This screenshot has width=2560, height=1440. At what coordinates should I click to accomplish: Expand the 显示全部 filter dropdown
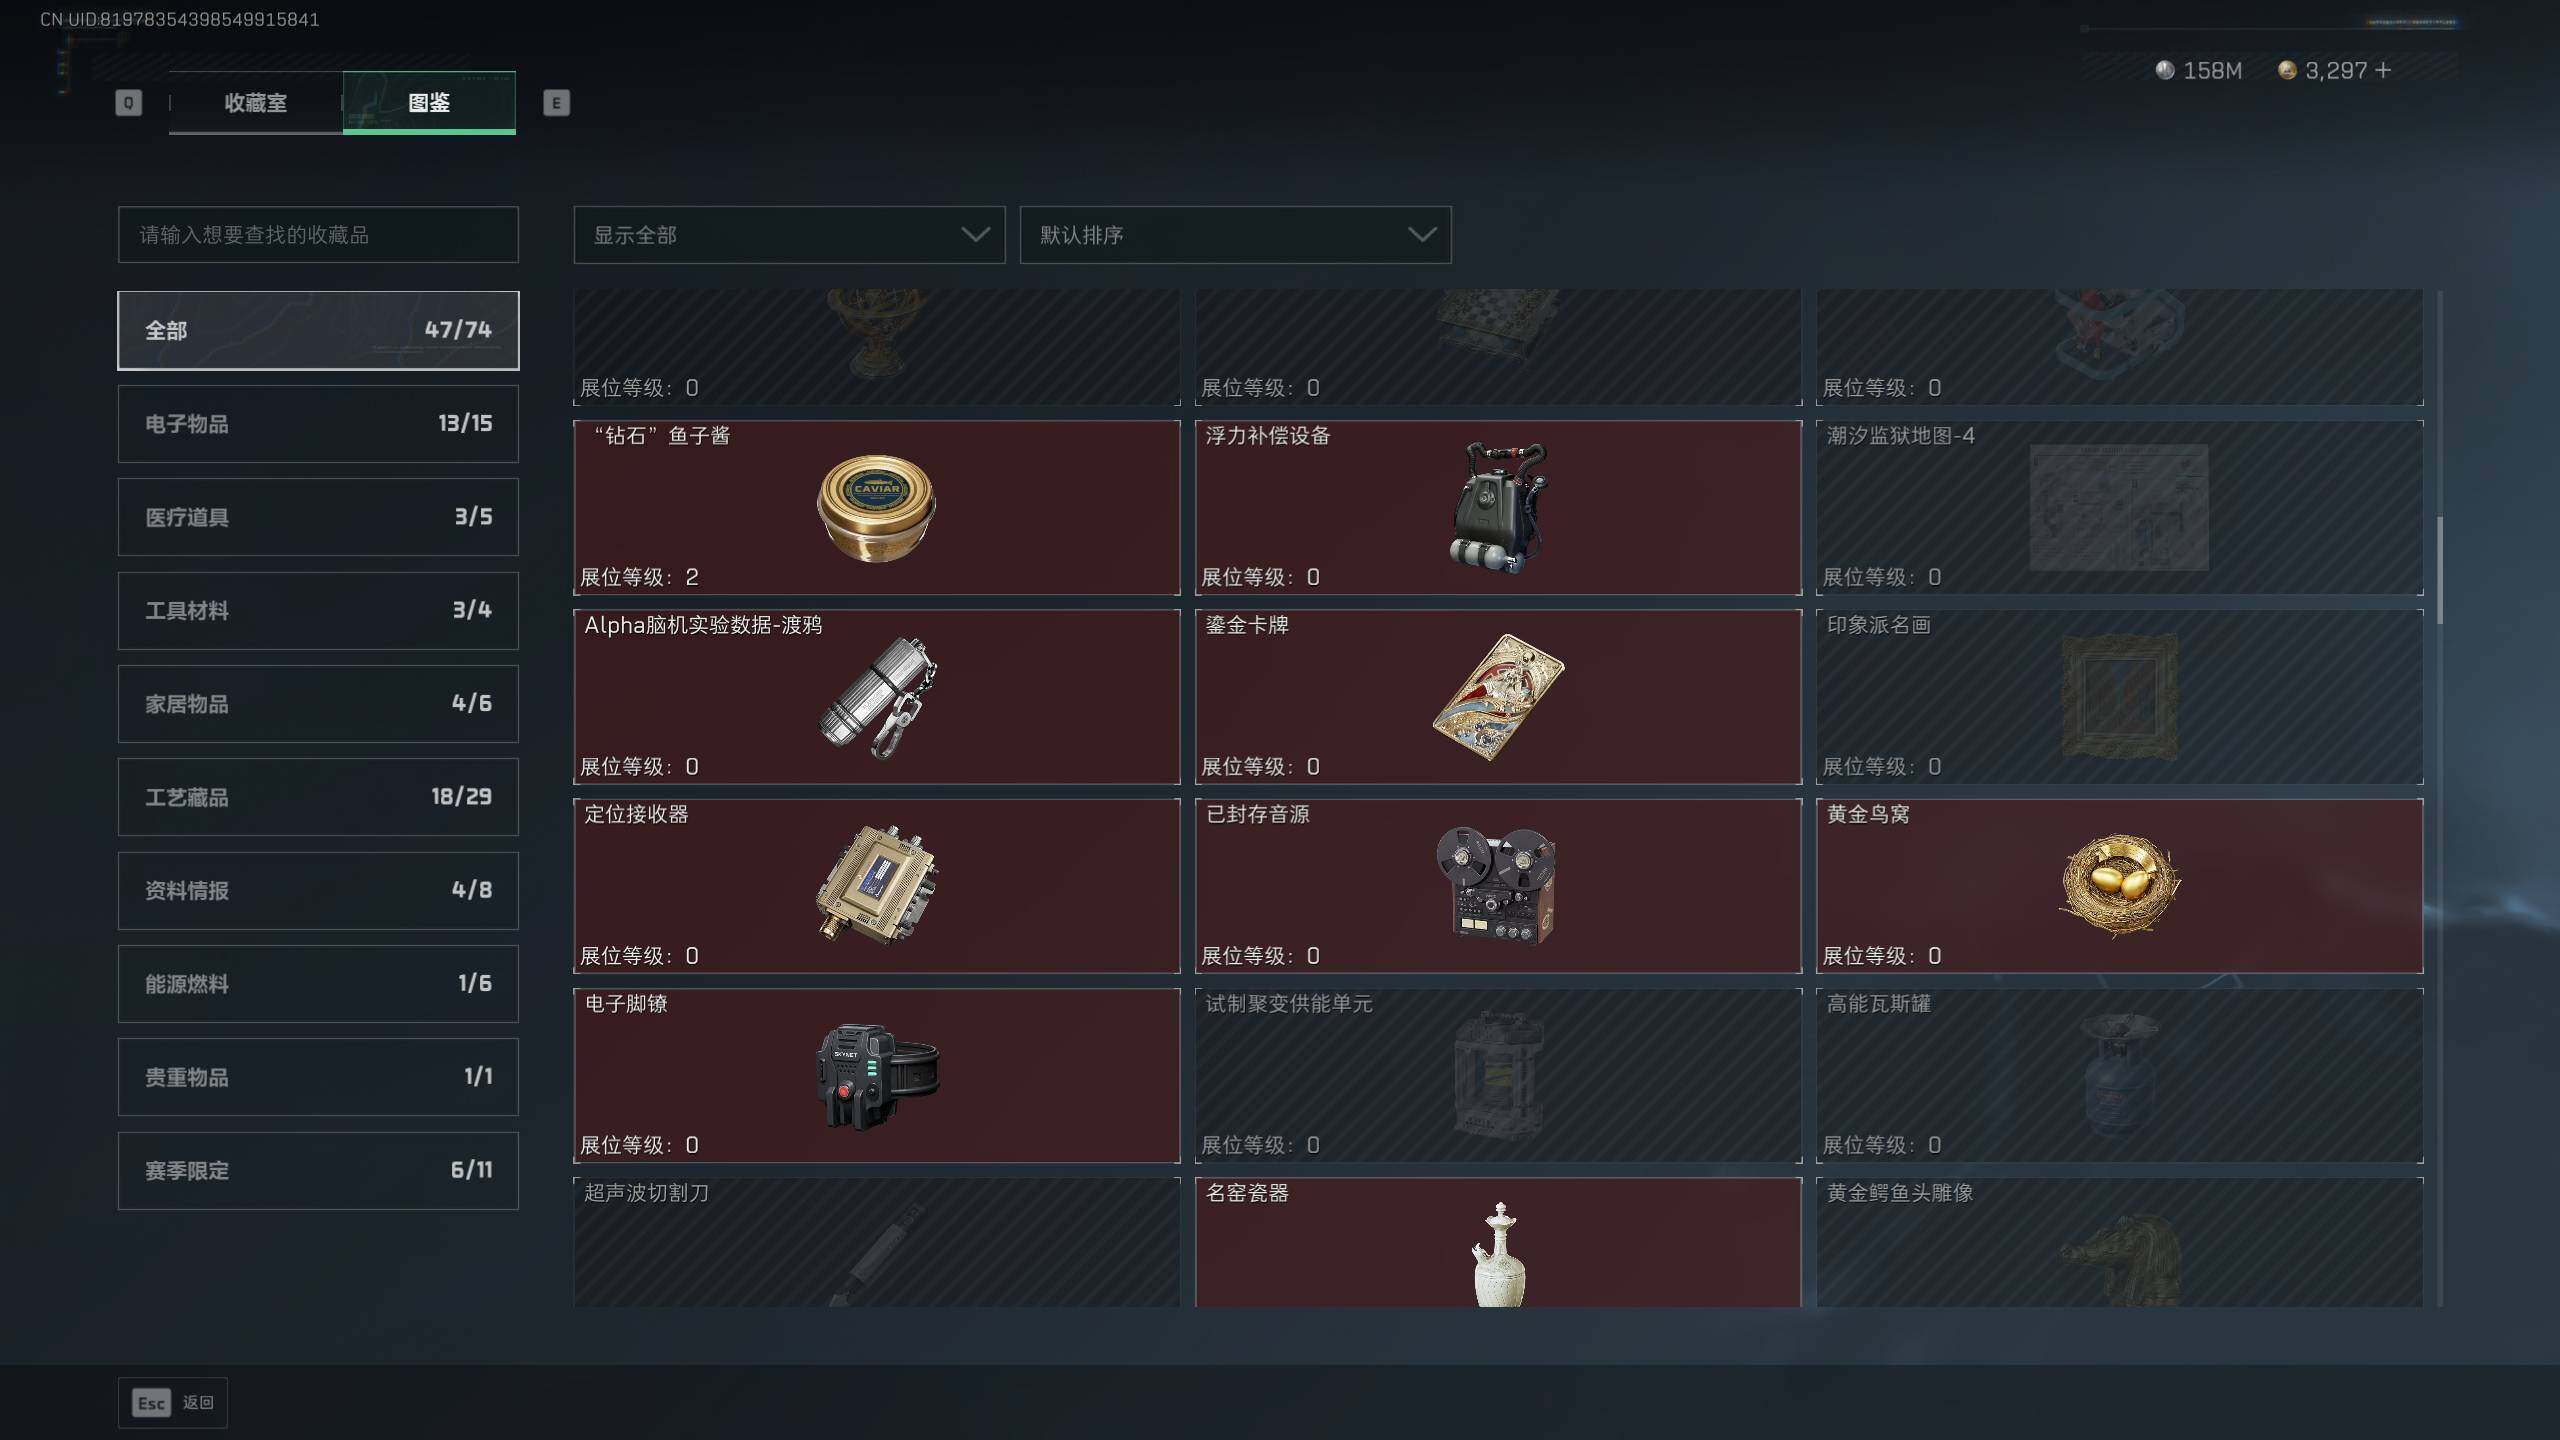[x=789, y=235]
